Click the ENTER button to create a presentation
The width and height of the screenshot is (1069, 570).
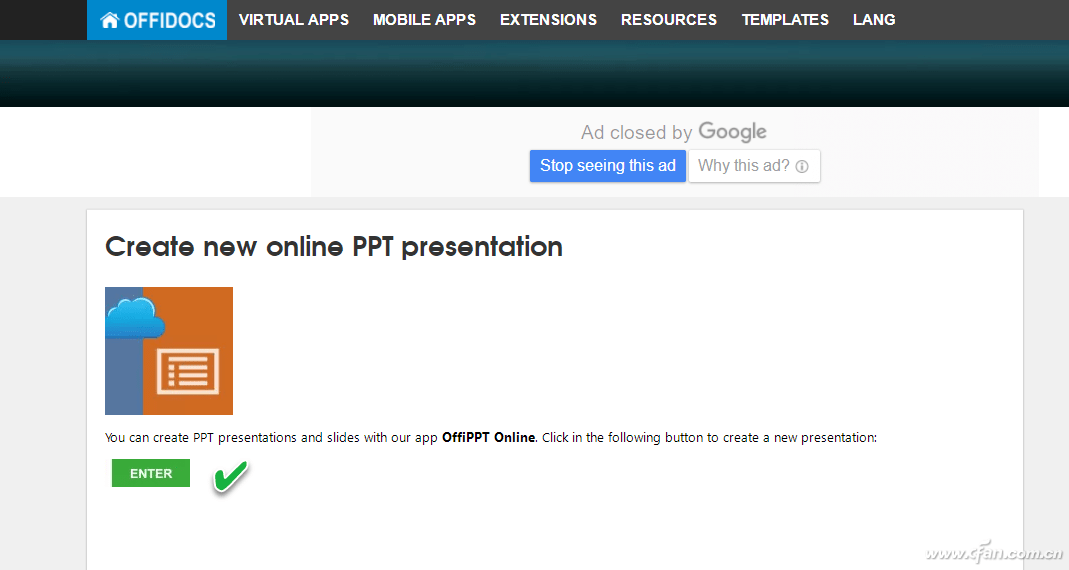point(151,473)
